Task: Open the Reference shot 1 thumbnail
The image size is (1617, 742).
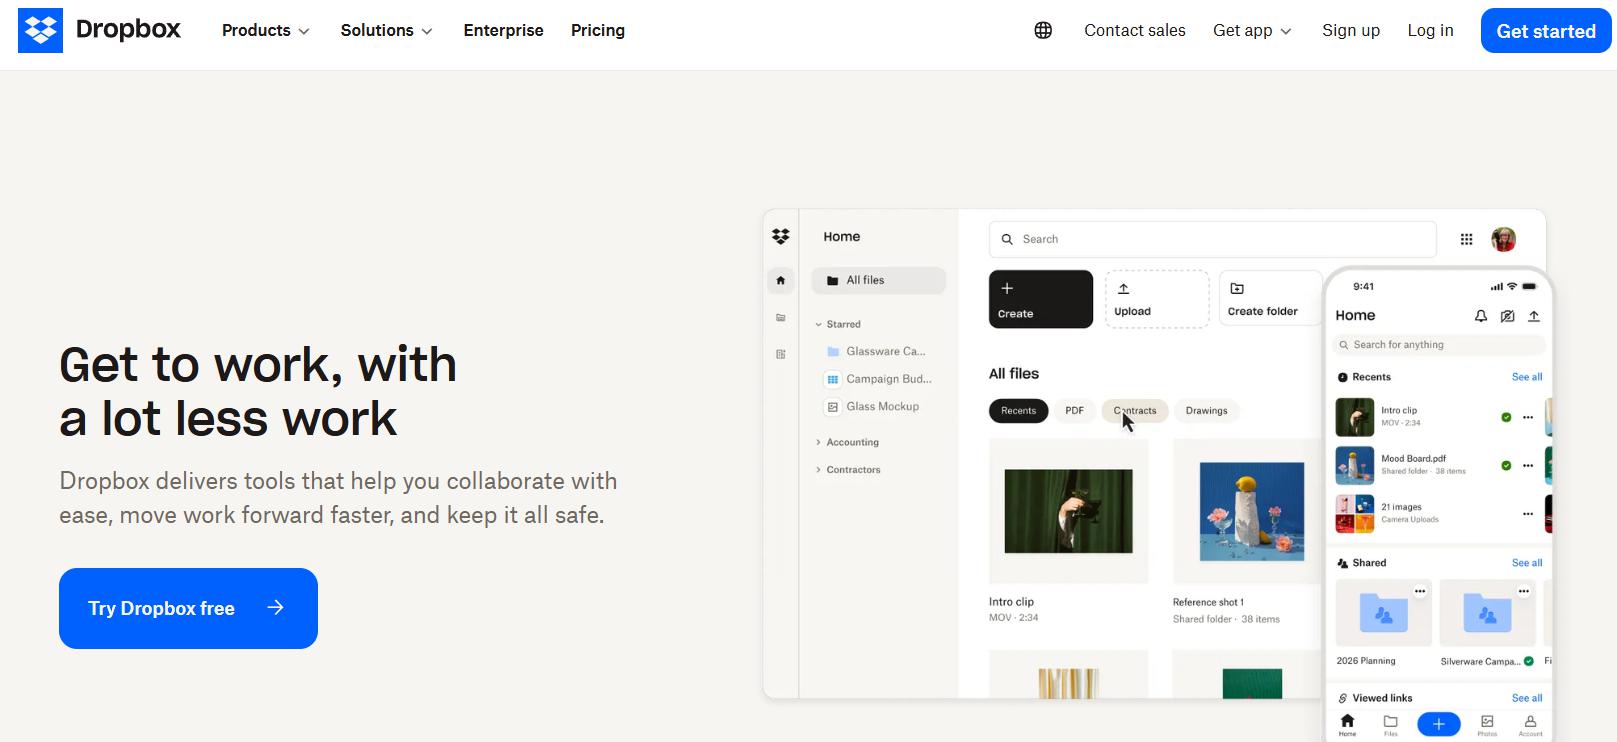Action: click(x=1252, y=511)
